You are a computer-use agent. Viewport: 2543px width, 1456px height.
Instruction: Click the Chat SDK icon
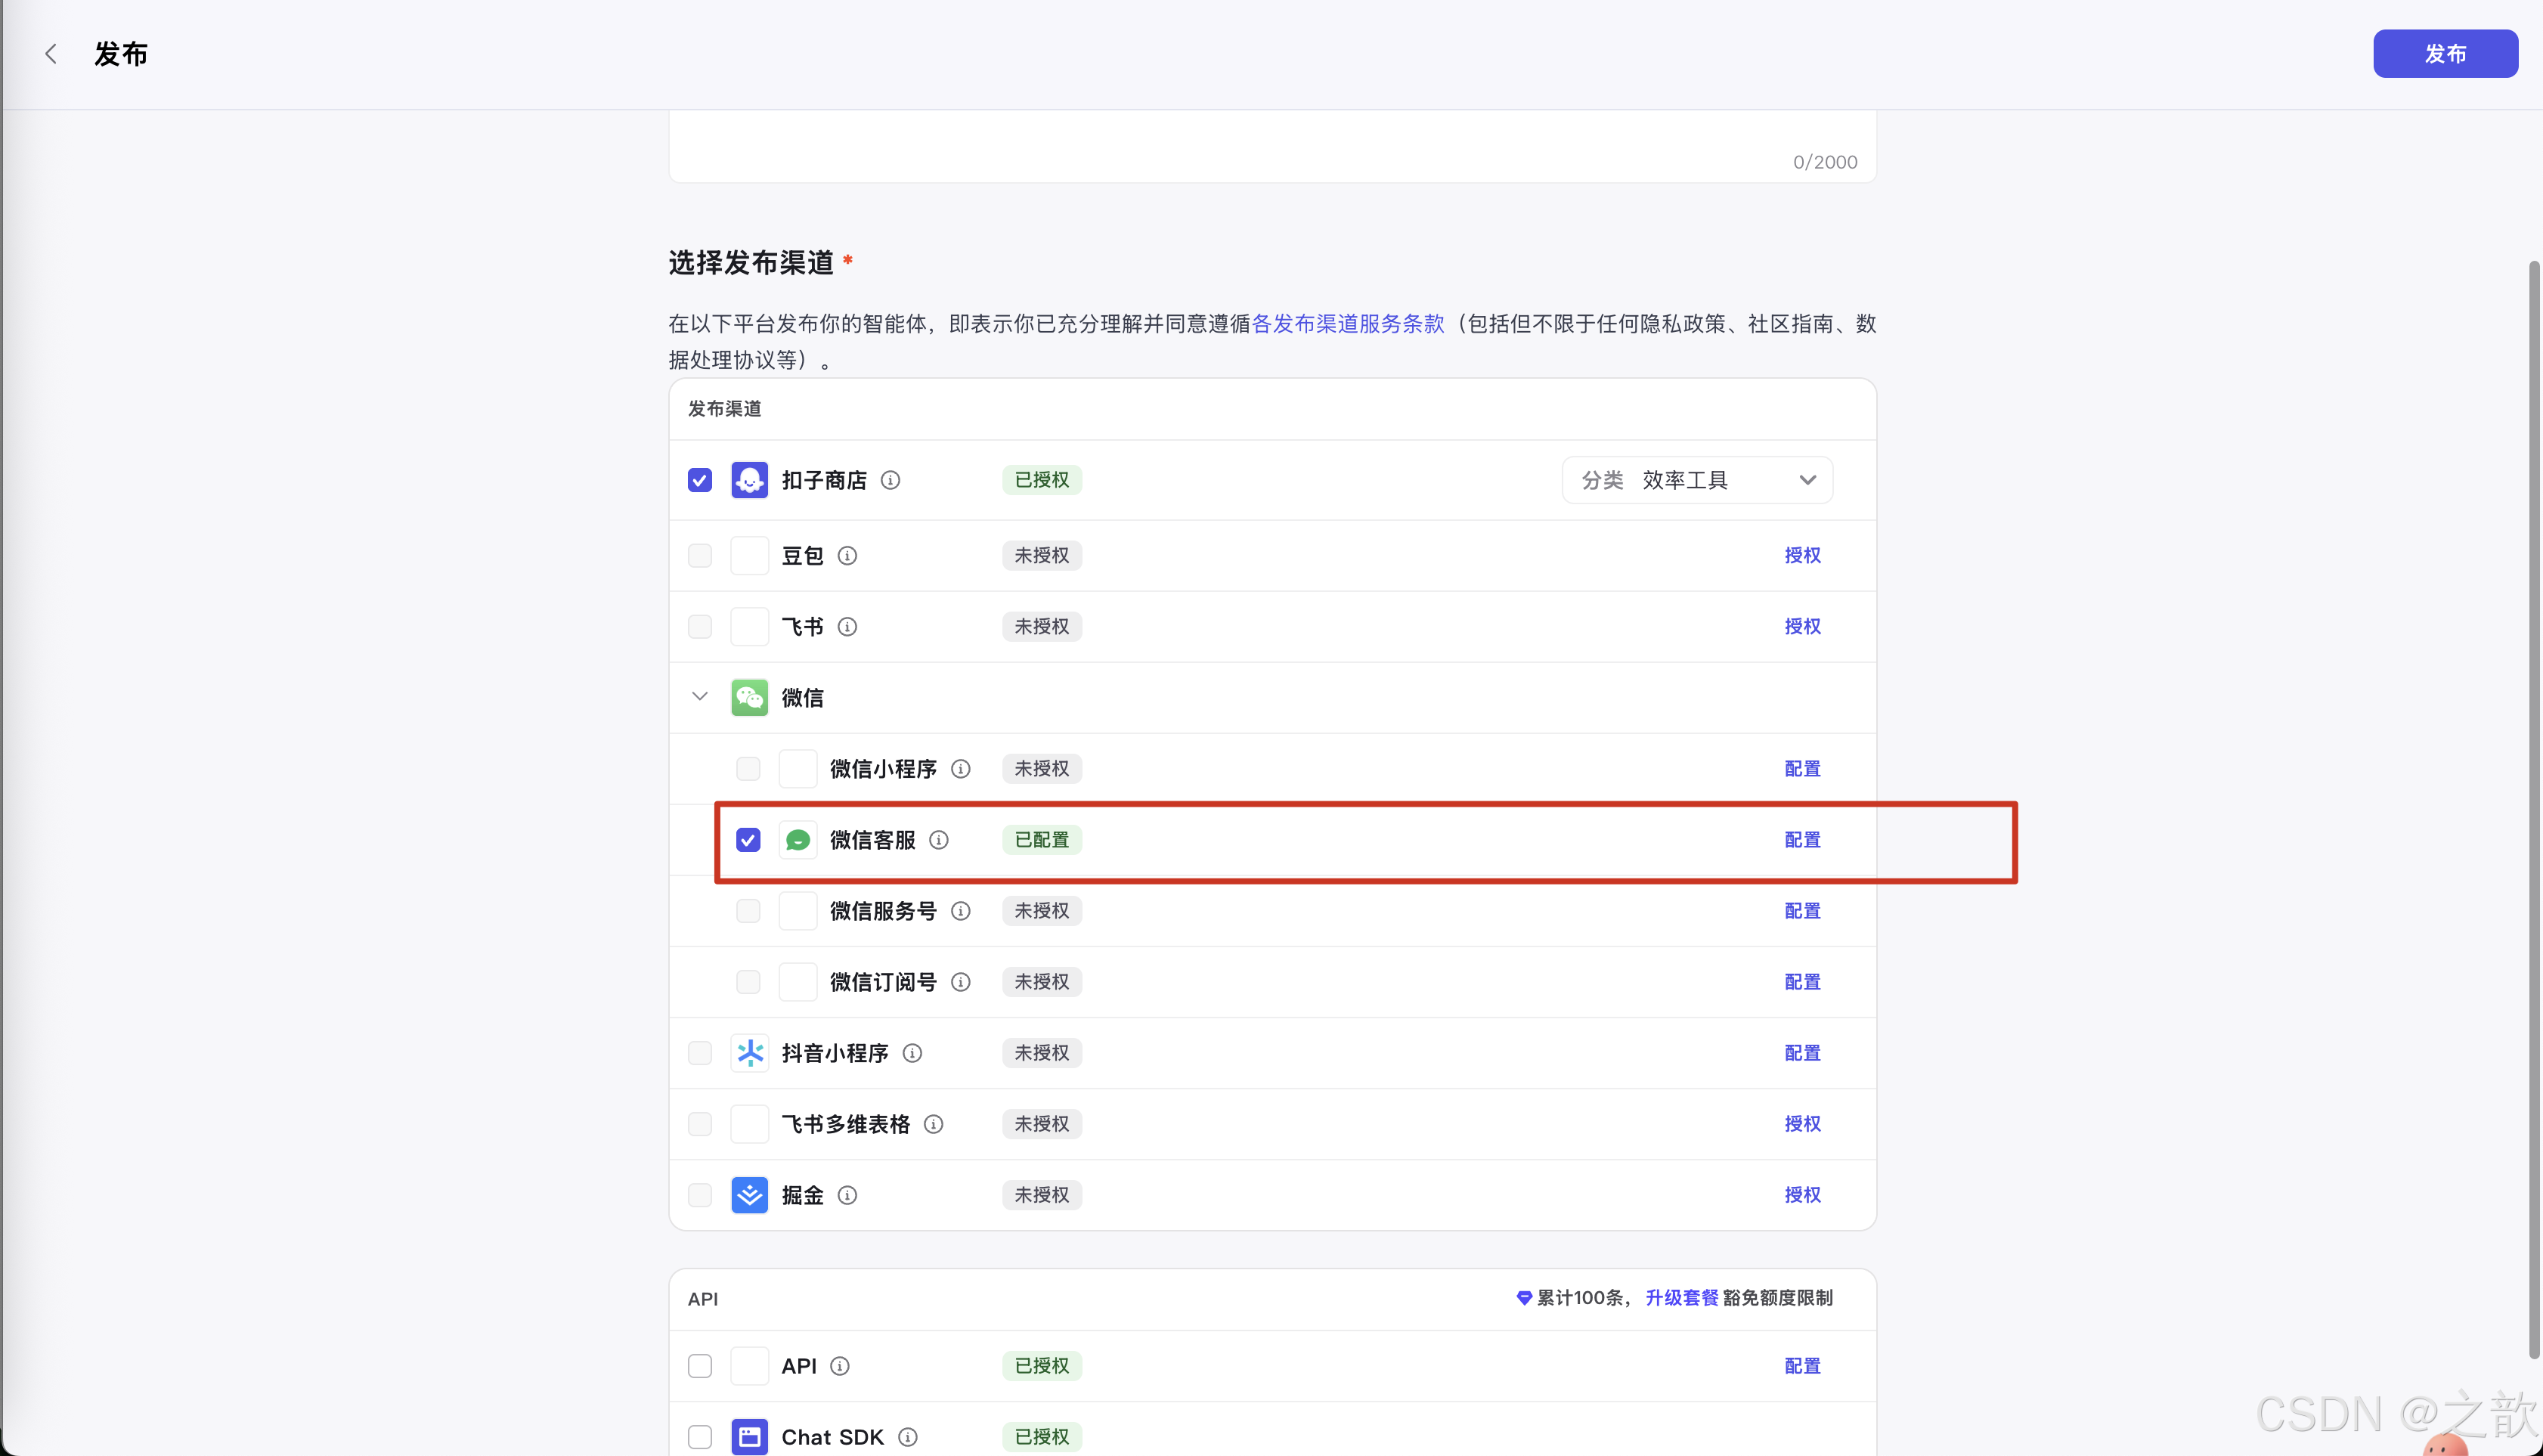click(x=749, y=1436)
